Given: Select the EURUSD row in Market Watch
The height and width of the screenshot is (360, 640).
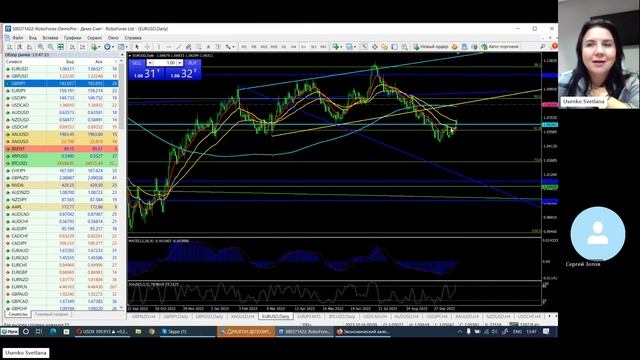Looking at the screenshot, I should click(x=61, y=69).
